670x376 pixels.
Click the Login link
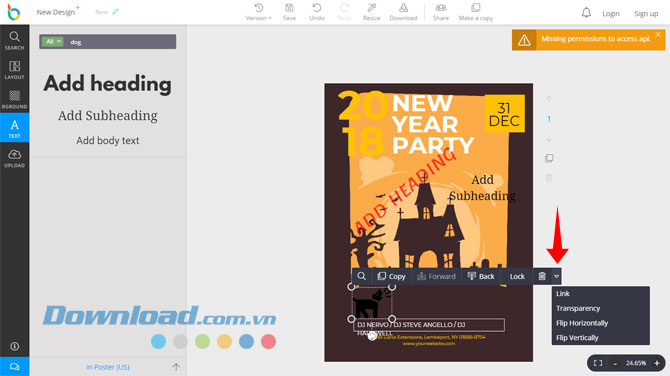[x=611, y=14]
